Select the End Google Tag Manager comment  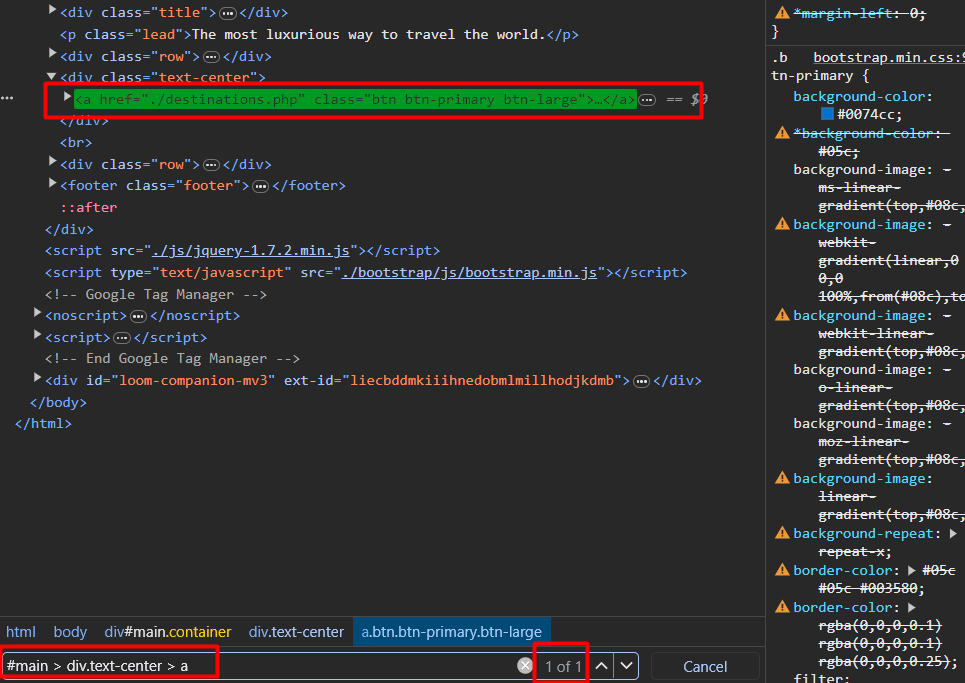[x=172, y=359]
